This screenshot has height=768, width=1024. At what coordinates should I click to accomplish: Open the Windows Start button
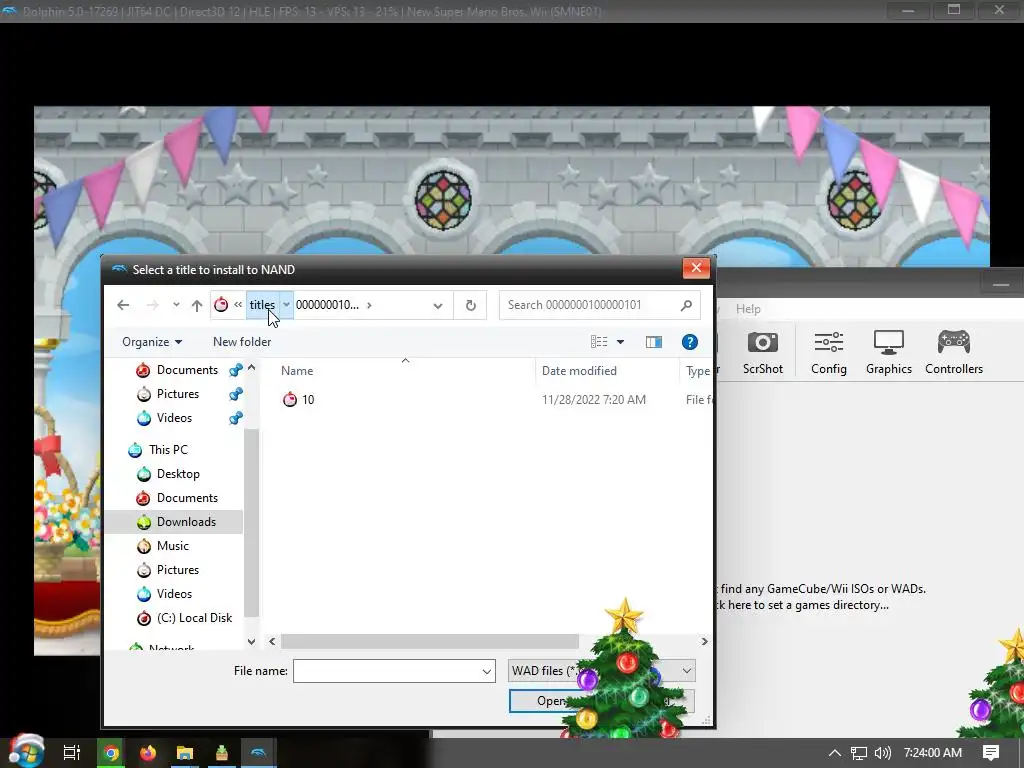[x=26, y=751]
